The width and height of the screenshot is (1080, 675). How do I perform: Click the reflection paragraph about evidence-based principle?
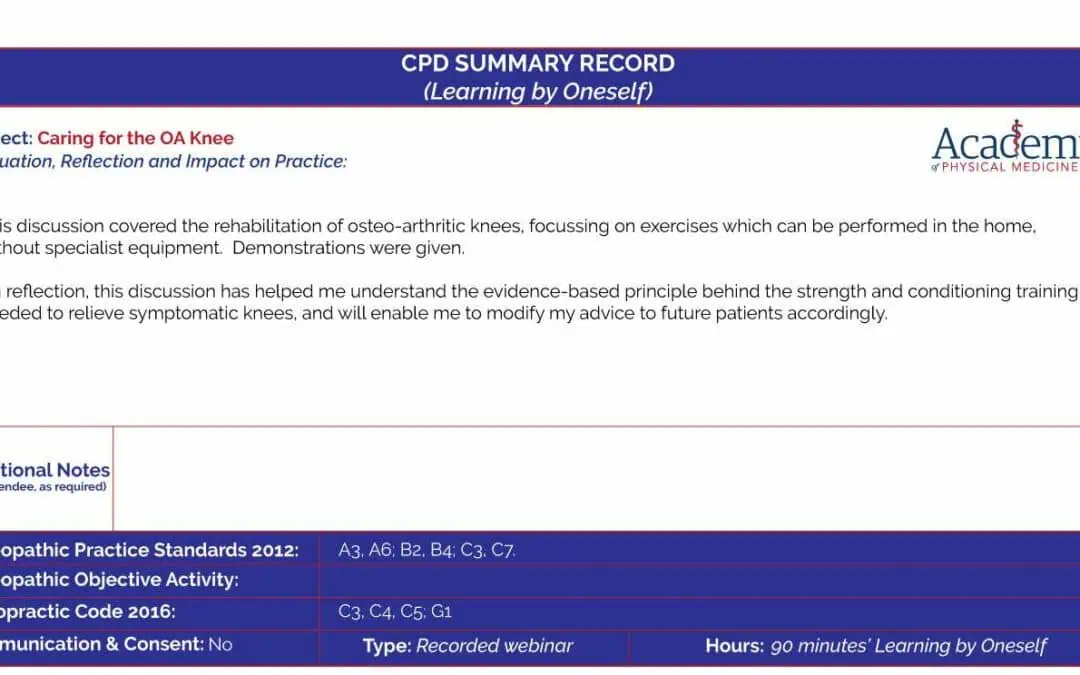pyautogui.click(x=539, y=302)
